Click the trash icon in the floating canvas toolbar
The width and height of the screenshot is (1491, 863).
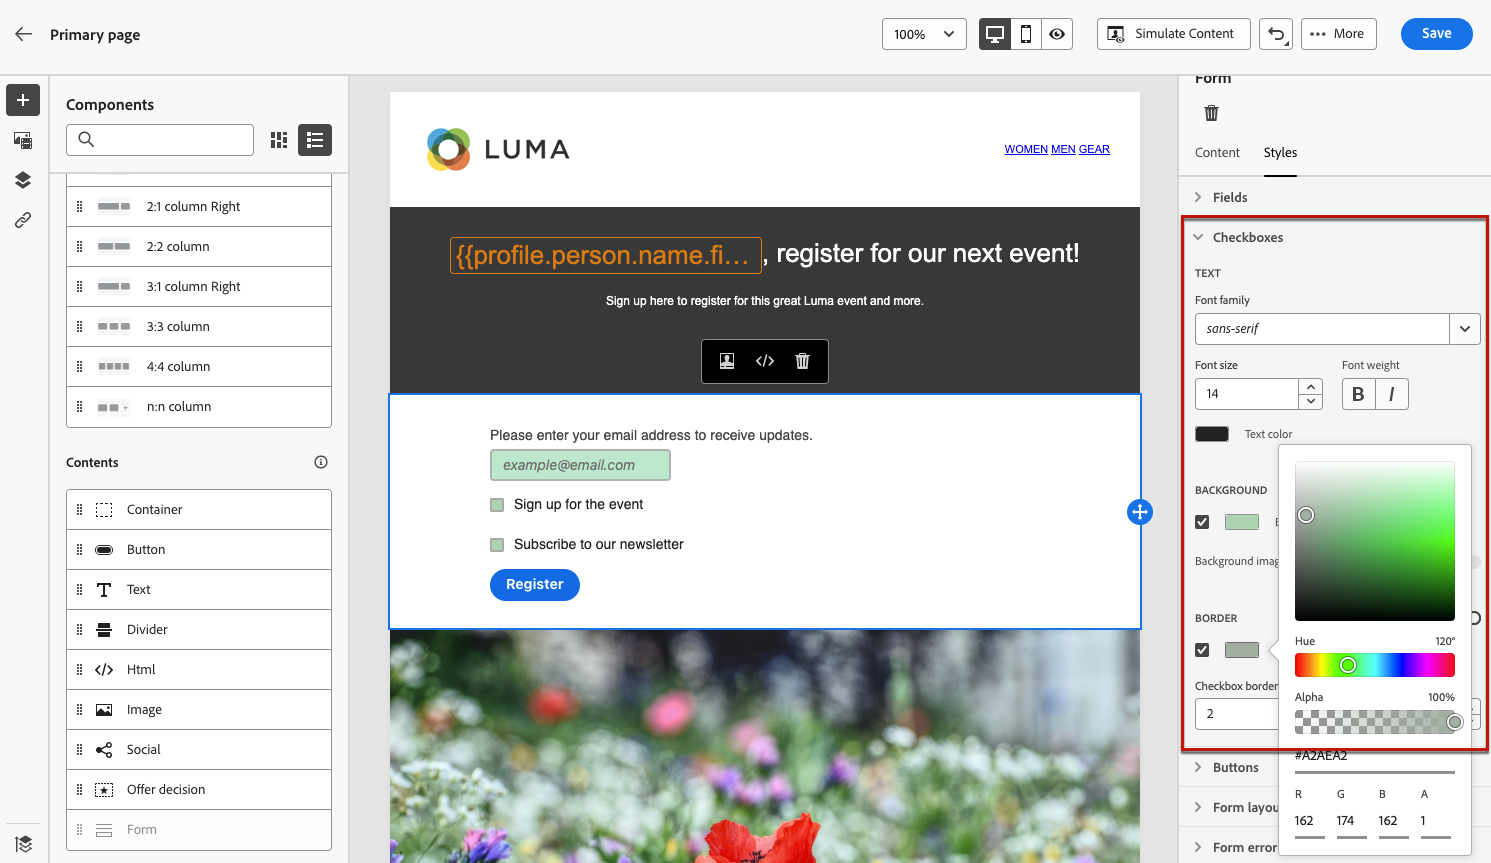[x=802, y=361]
